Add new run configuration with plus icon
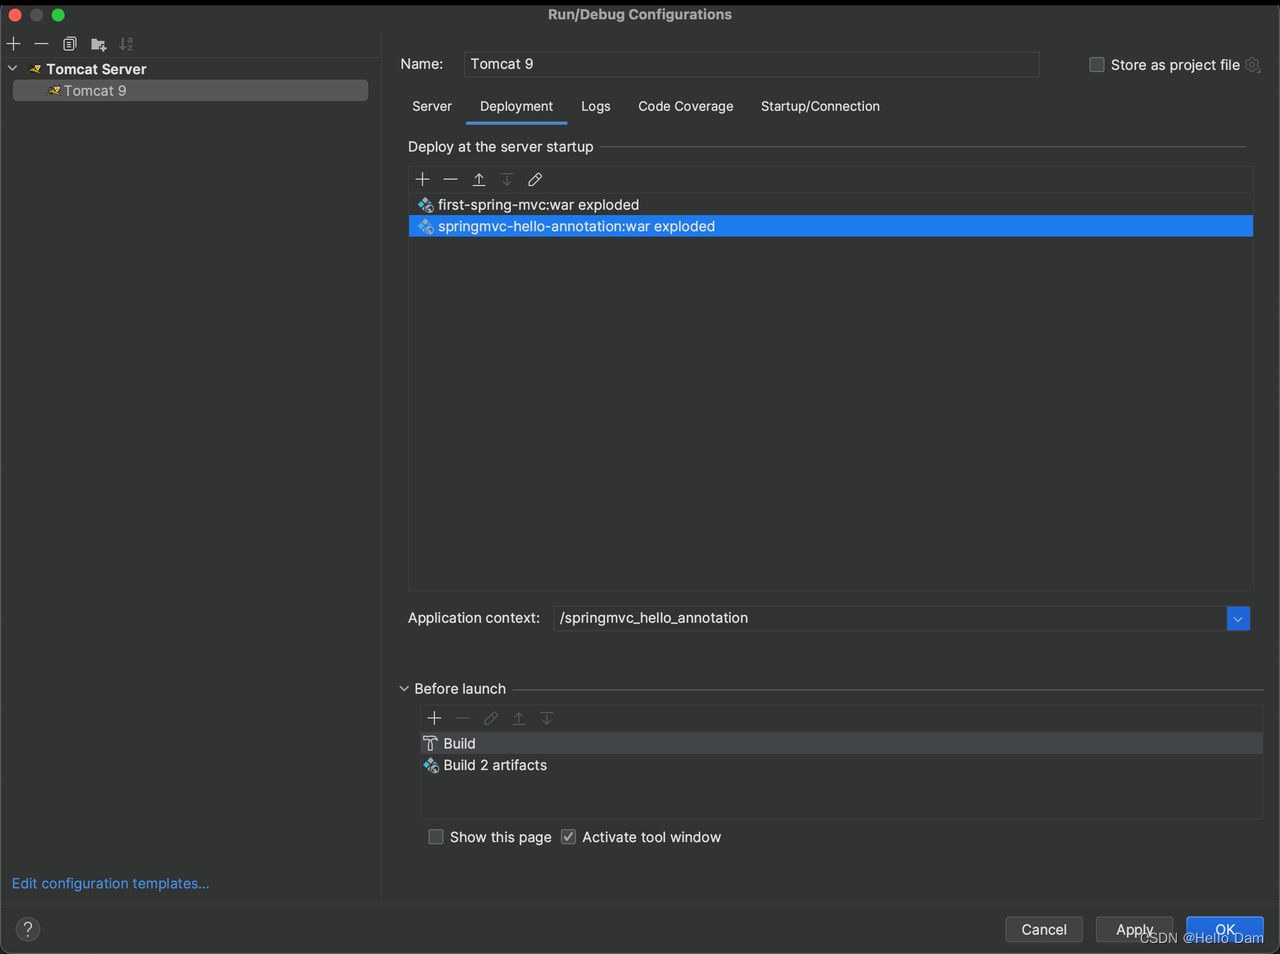 point(13,44)
